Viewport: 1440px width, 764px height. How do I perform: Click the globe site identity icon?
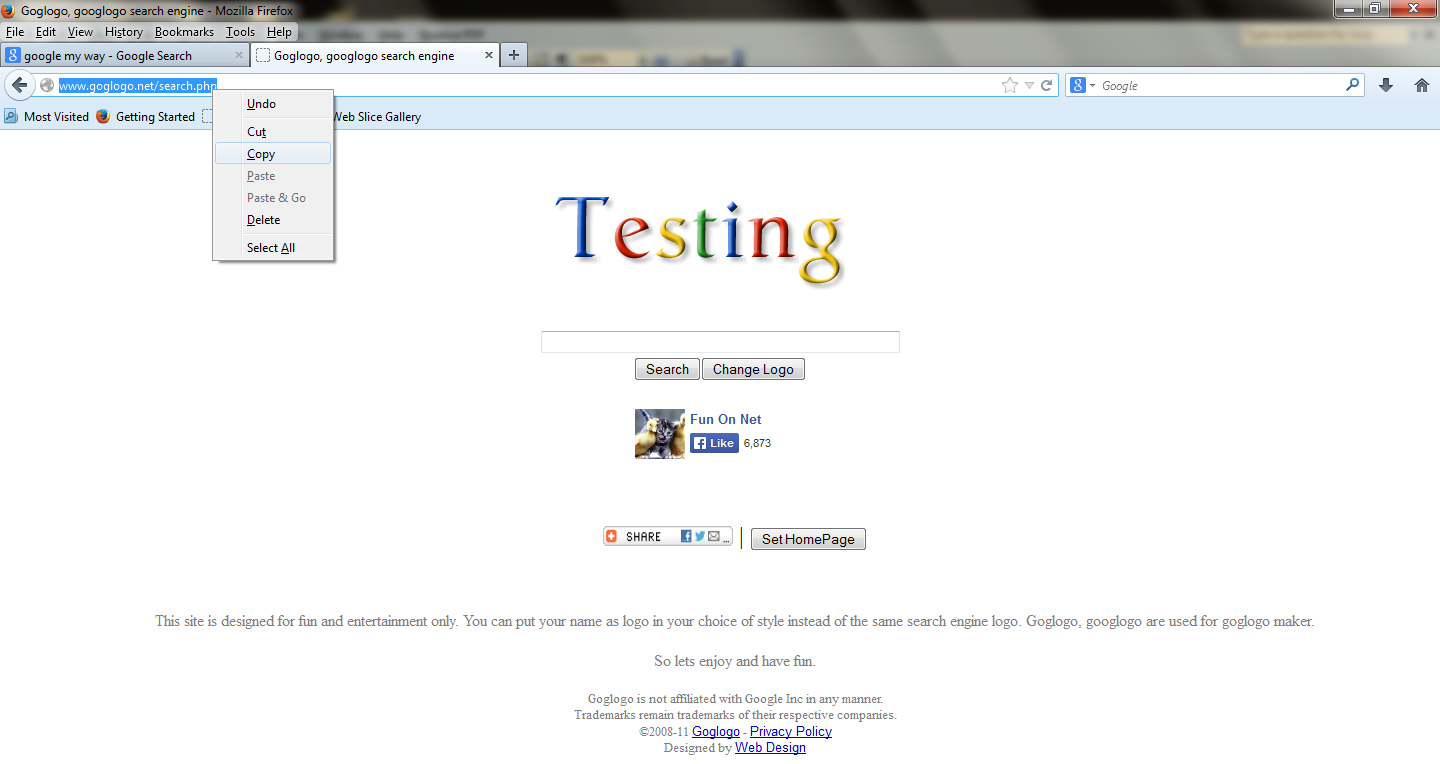pyautogui.click(x=47, y=86)
